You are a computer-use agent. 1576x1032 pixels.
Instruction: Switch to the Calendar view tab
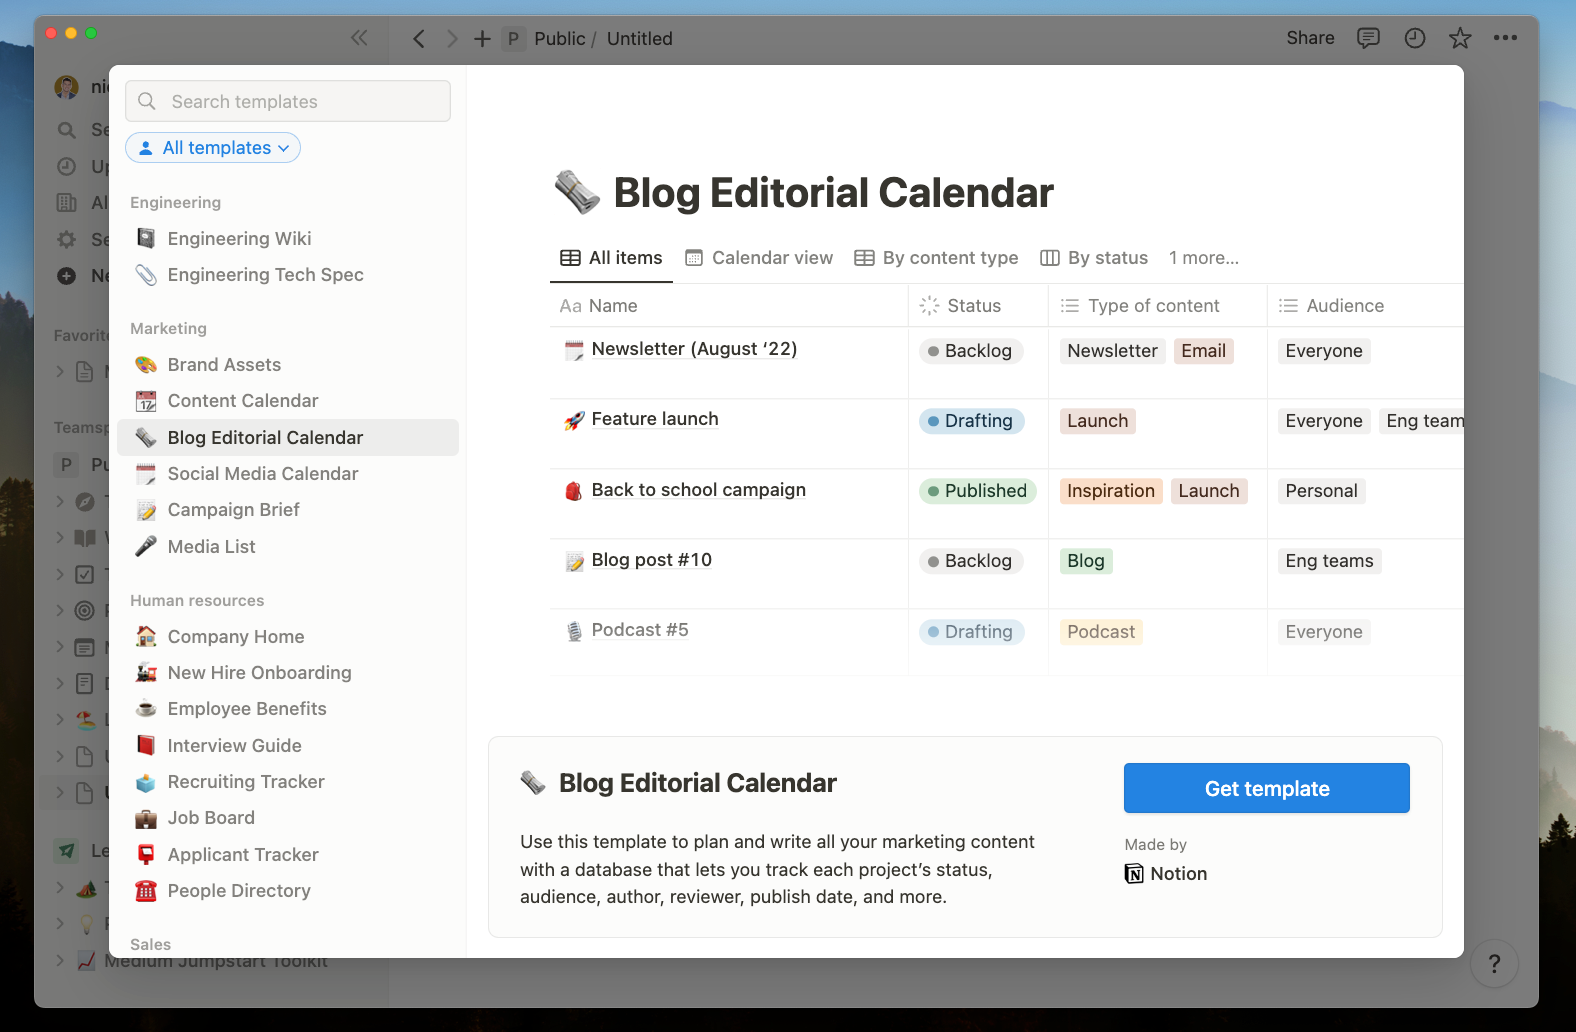[759, 258]
